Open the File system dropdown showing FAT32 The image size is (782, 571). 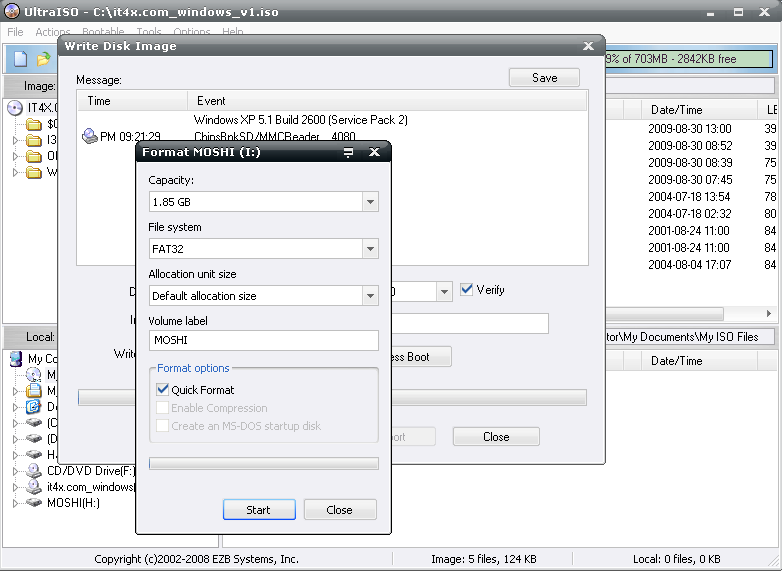(370, 249)
